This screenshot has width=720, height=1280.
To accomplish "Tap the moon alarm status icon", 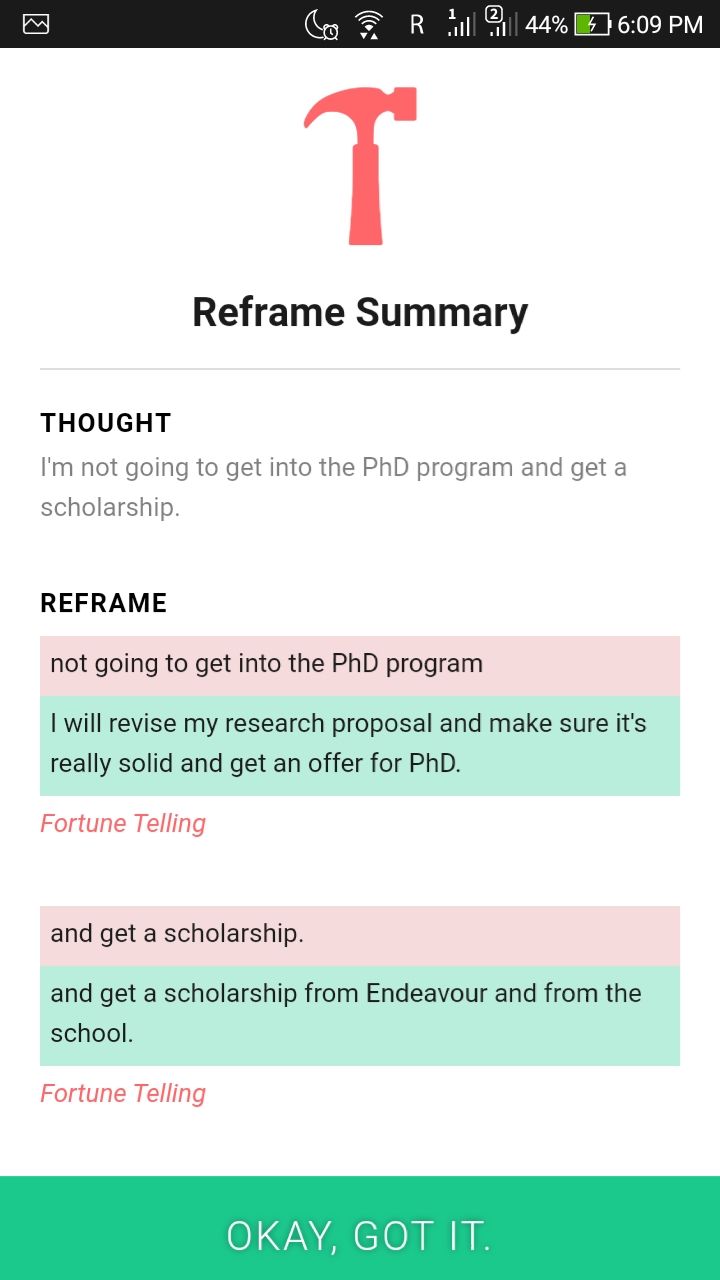I will coord(321,24).
